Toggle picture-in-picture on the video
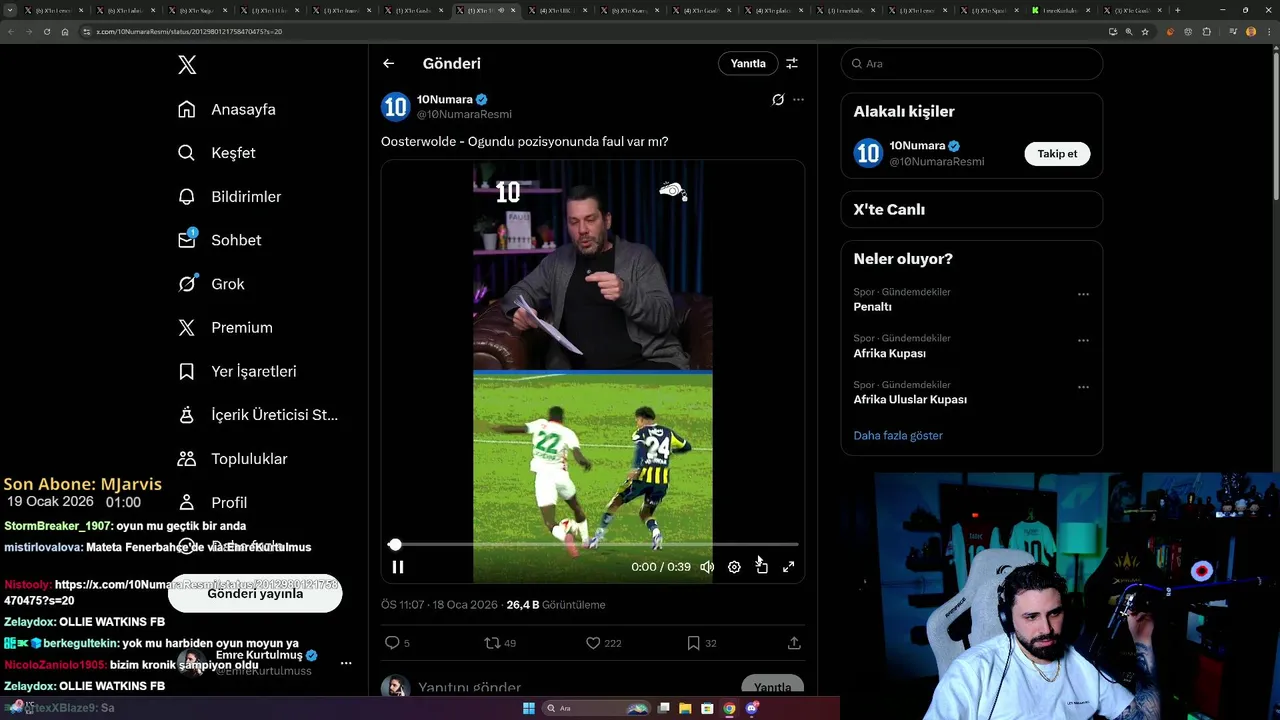 click(x=761, y=567)
